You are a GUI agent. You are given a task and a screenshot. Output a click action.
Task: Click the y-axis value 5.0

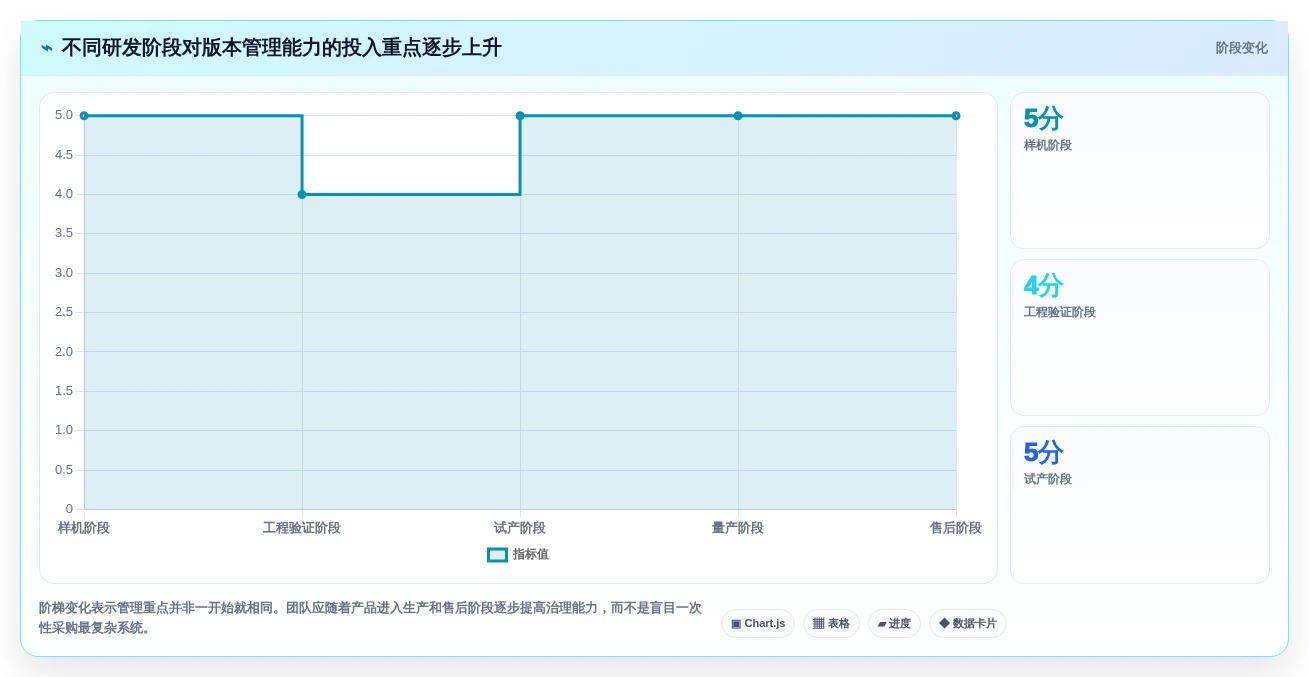click(x=64, y=115)
